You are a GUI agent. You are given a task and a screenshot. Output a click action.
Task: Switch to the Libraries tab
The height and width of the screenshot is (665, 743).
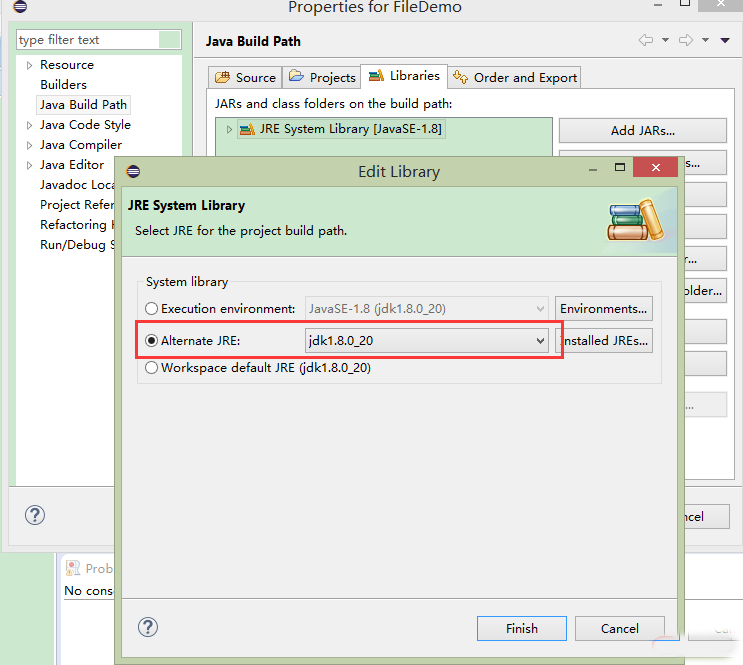coord(404,76)
